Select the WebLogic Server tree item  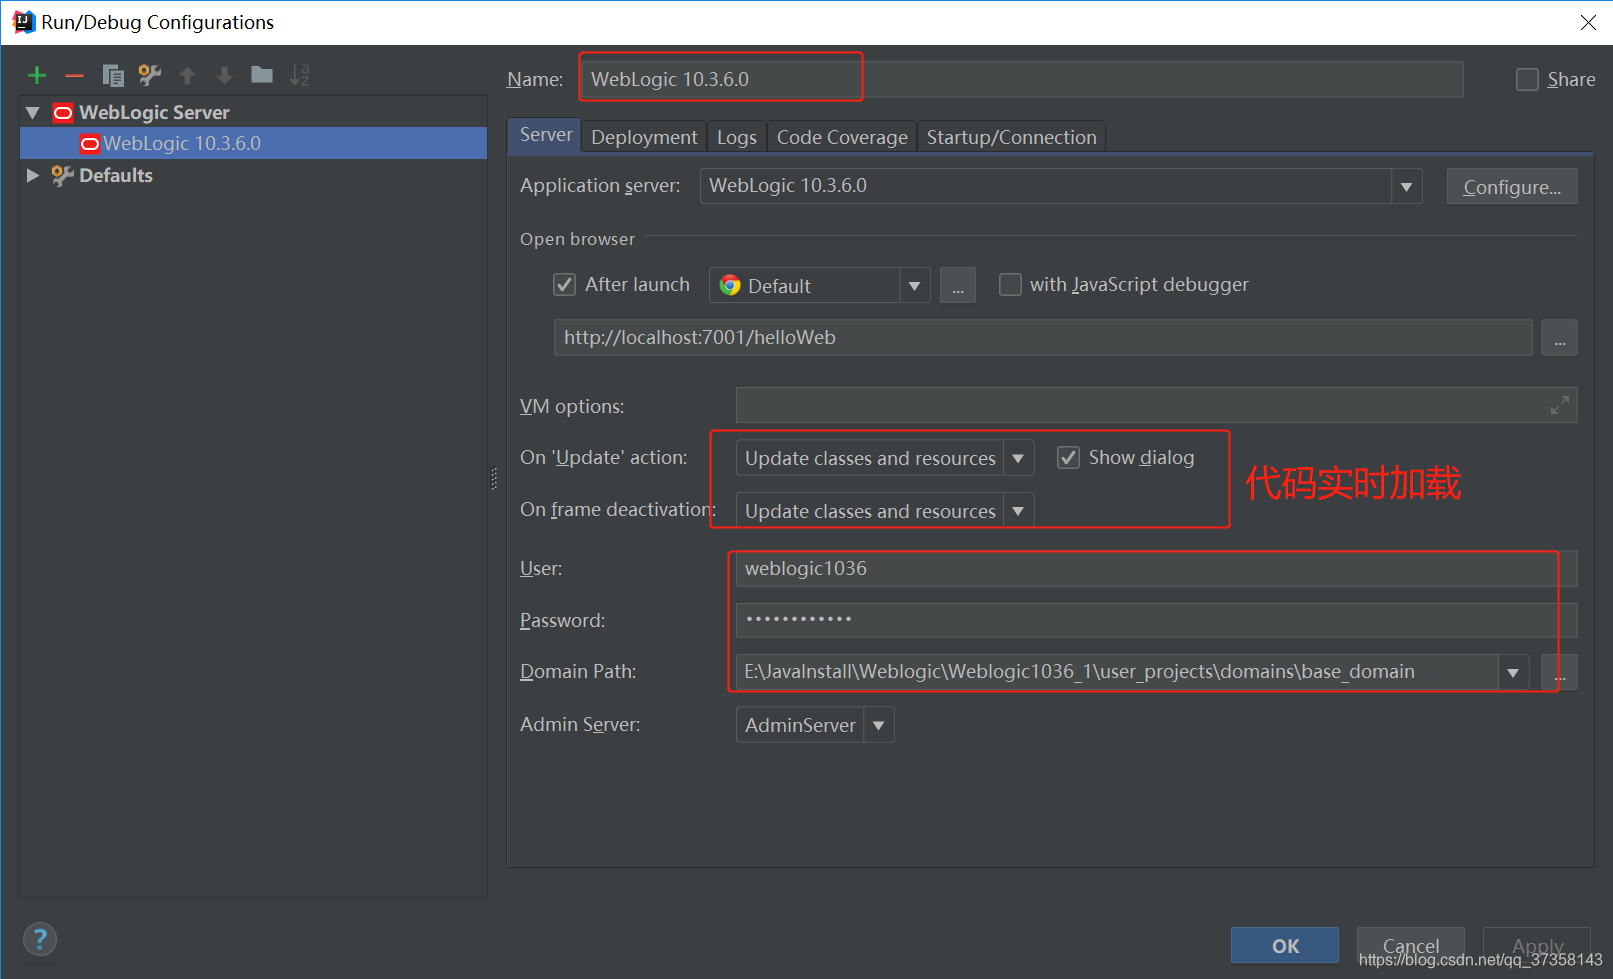(154, 113)
